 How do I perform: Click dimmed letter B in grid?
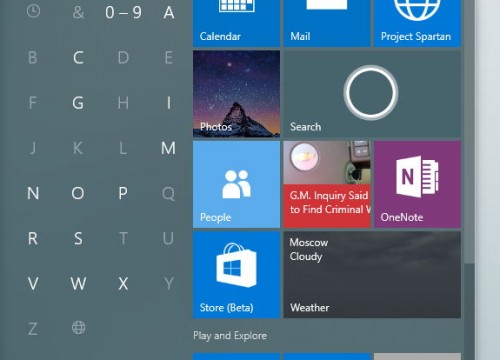pyautogui.click(x=33, y=57)
